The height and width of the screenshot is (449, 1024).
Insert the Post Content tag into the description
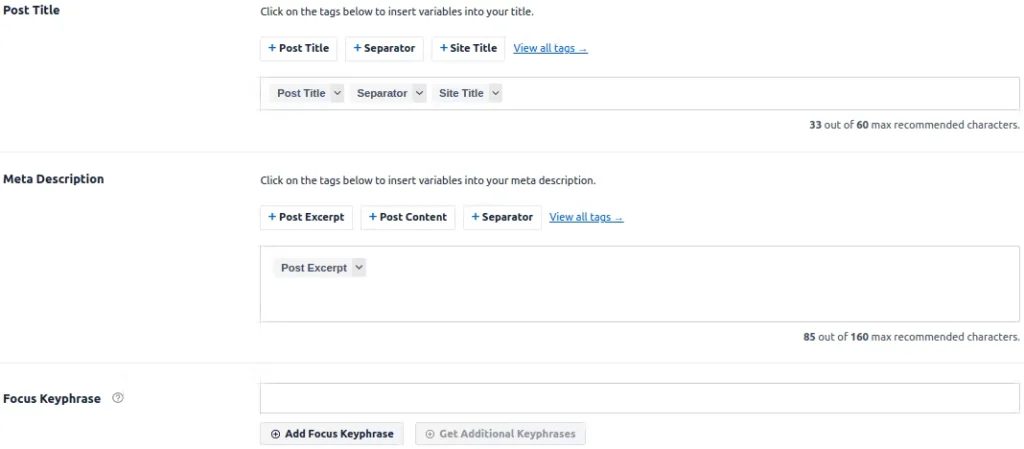(x=407, y=217)
